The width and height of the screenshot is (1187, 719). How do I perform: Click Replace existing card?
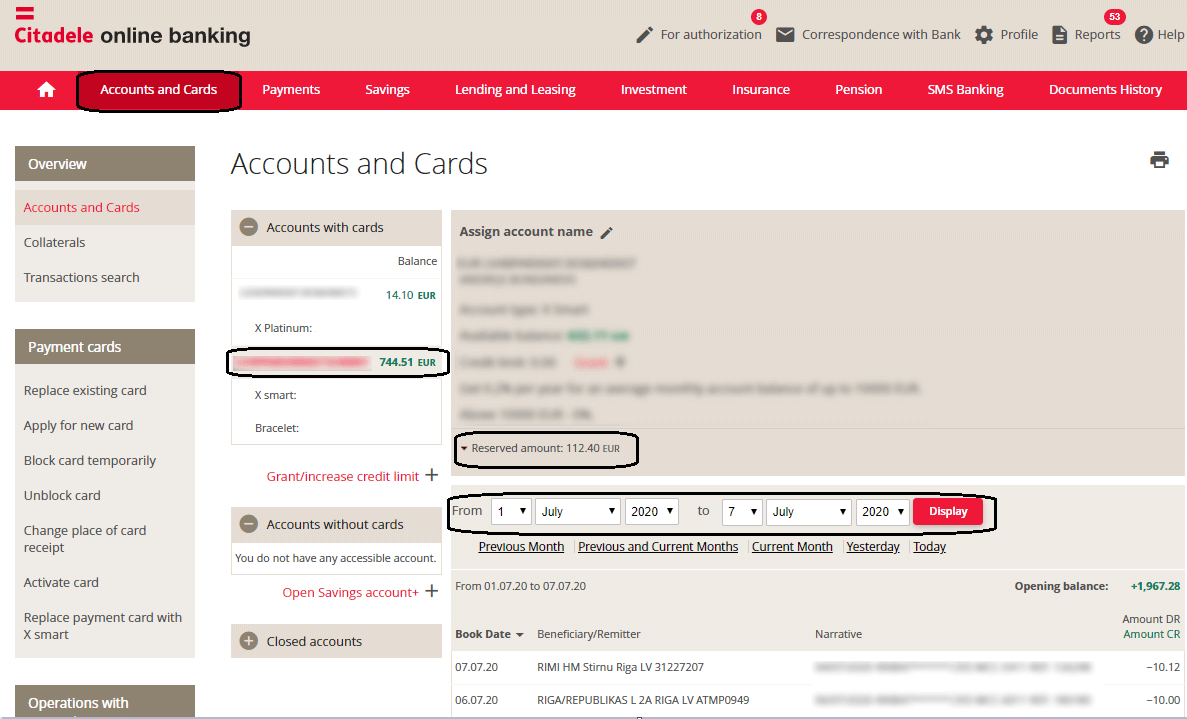pos(85,391)
